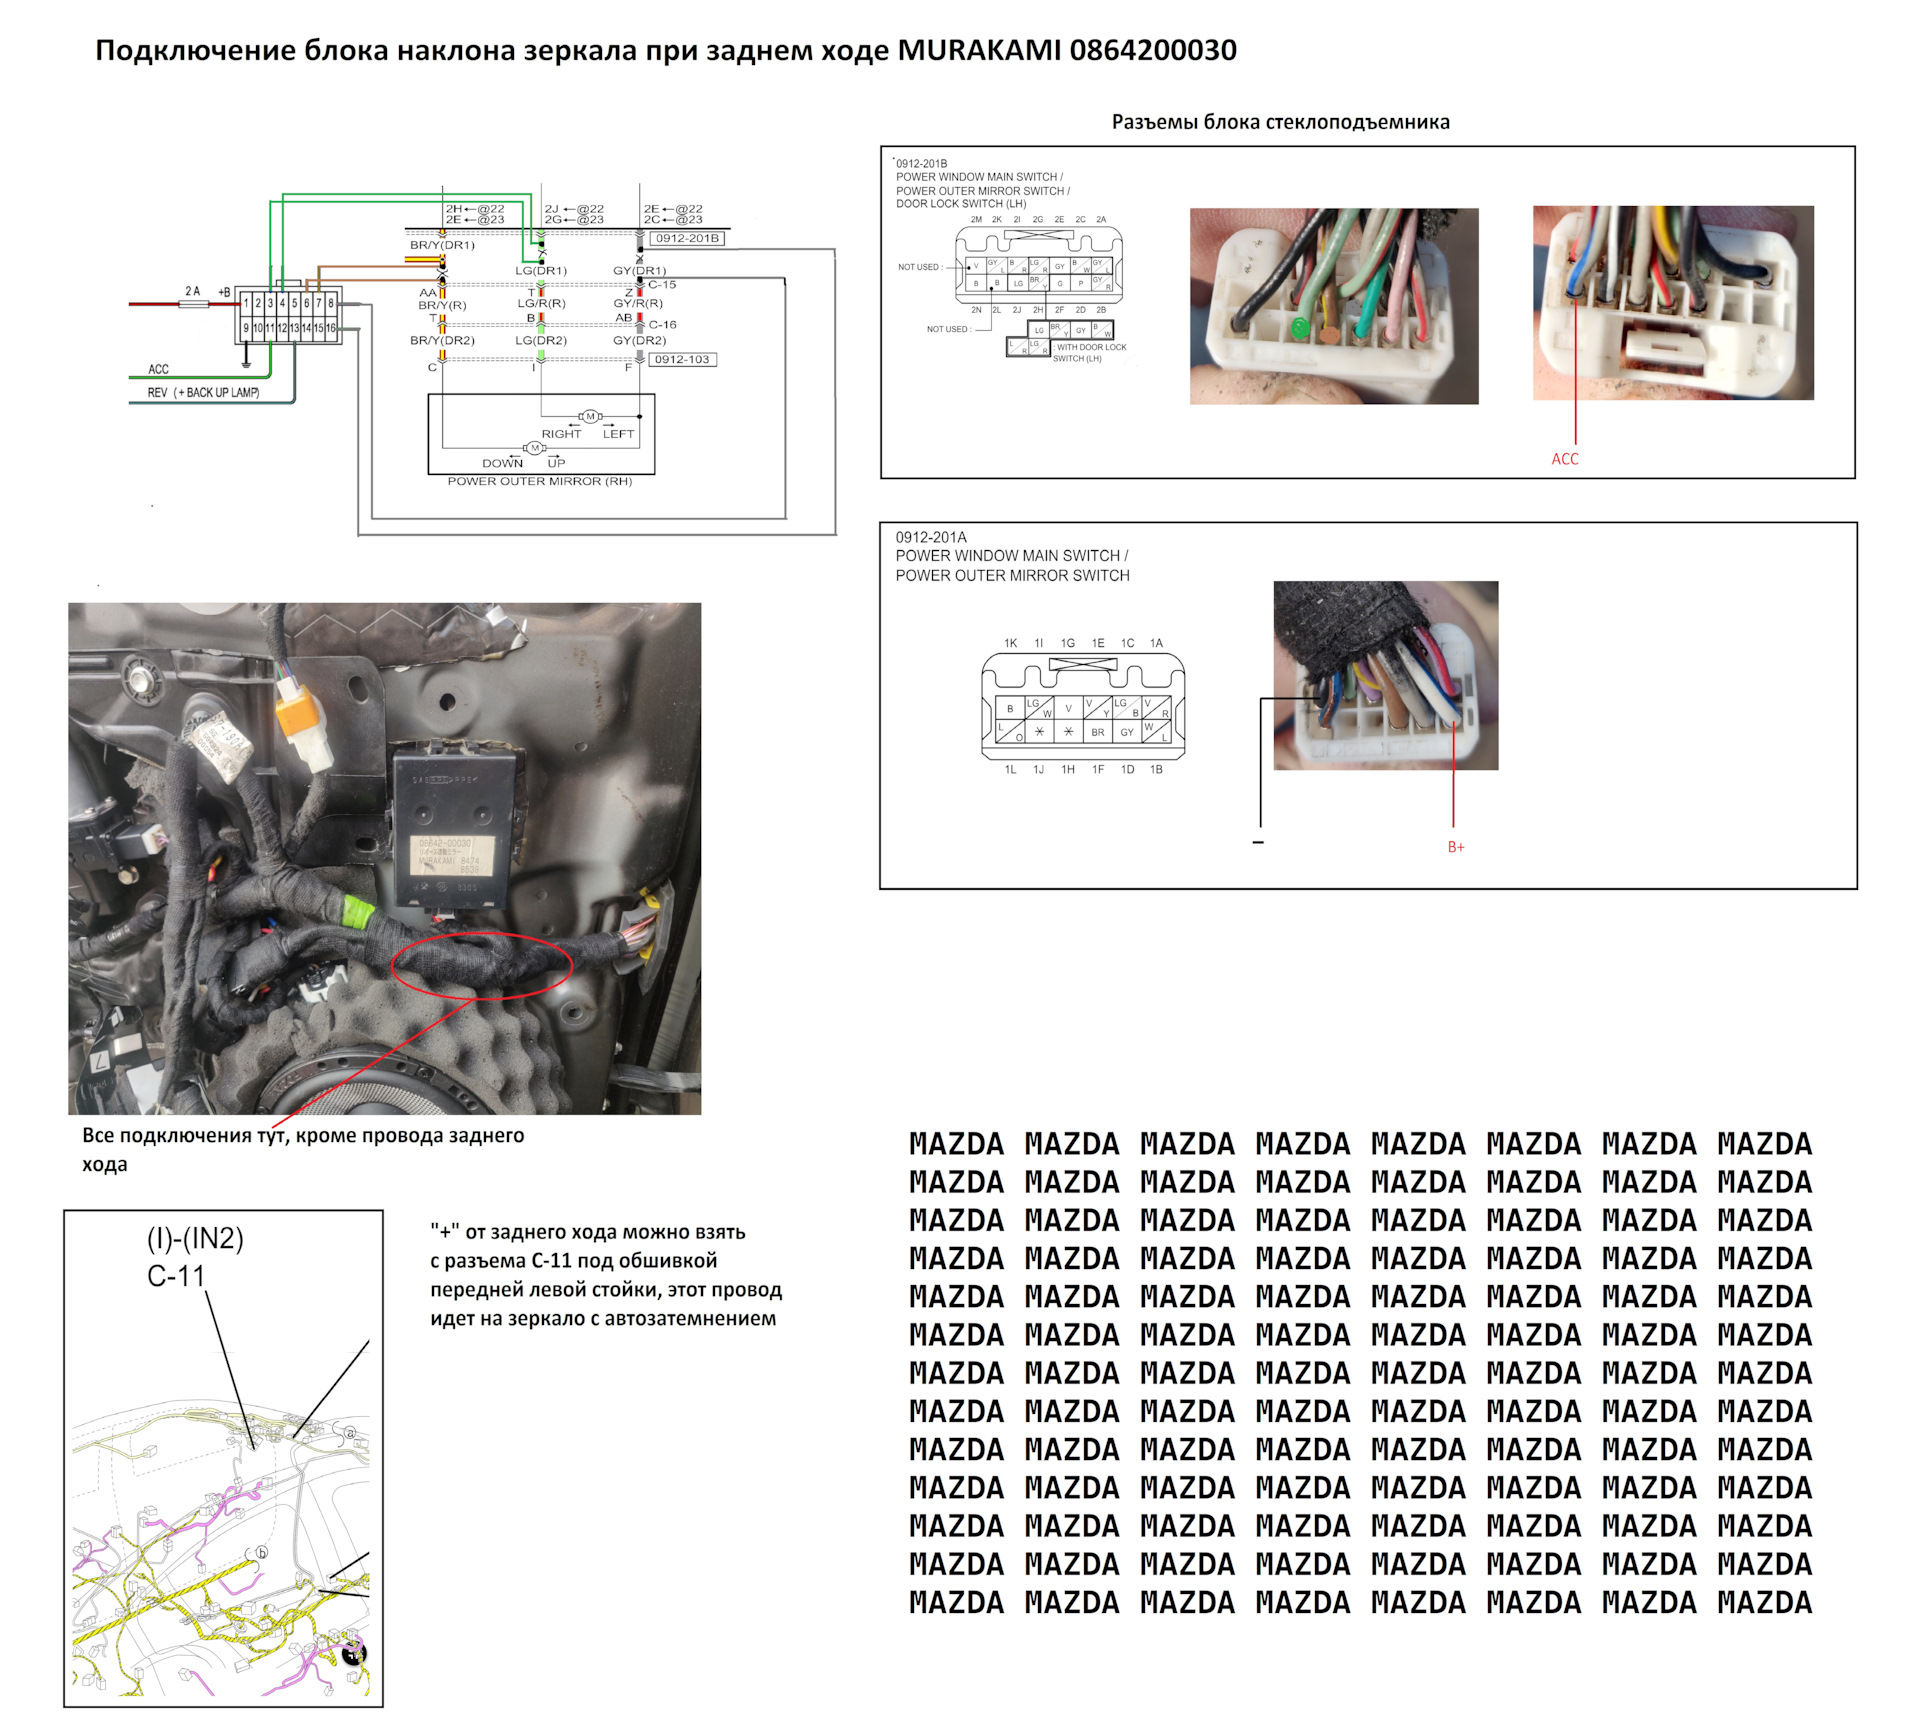Click the 16-pin module connector block
Image resolution: width=1920 pixels, height=1720 pixels.
coord(289,315)
